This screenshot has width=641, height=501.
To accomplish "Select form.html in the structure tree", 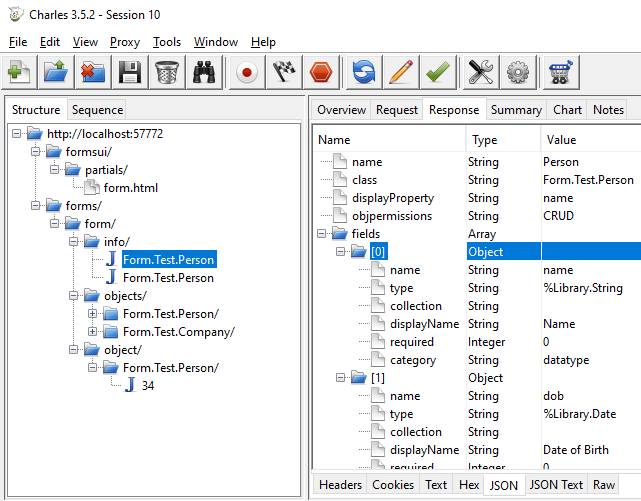I will [x=130, y=188].
